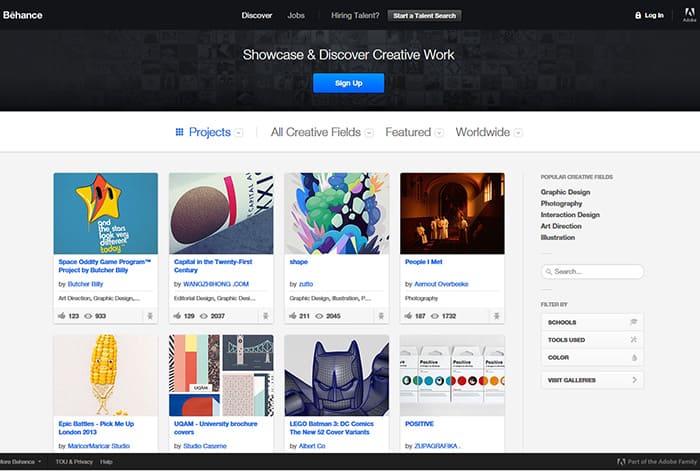The height and width of the screenshot is (471, 700).
Task: Click Adobe icon in footer
Action: pyautogui.click(x=621, y=462)
